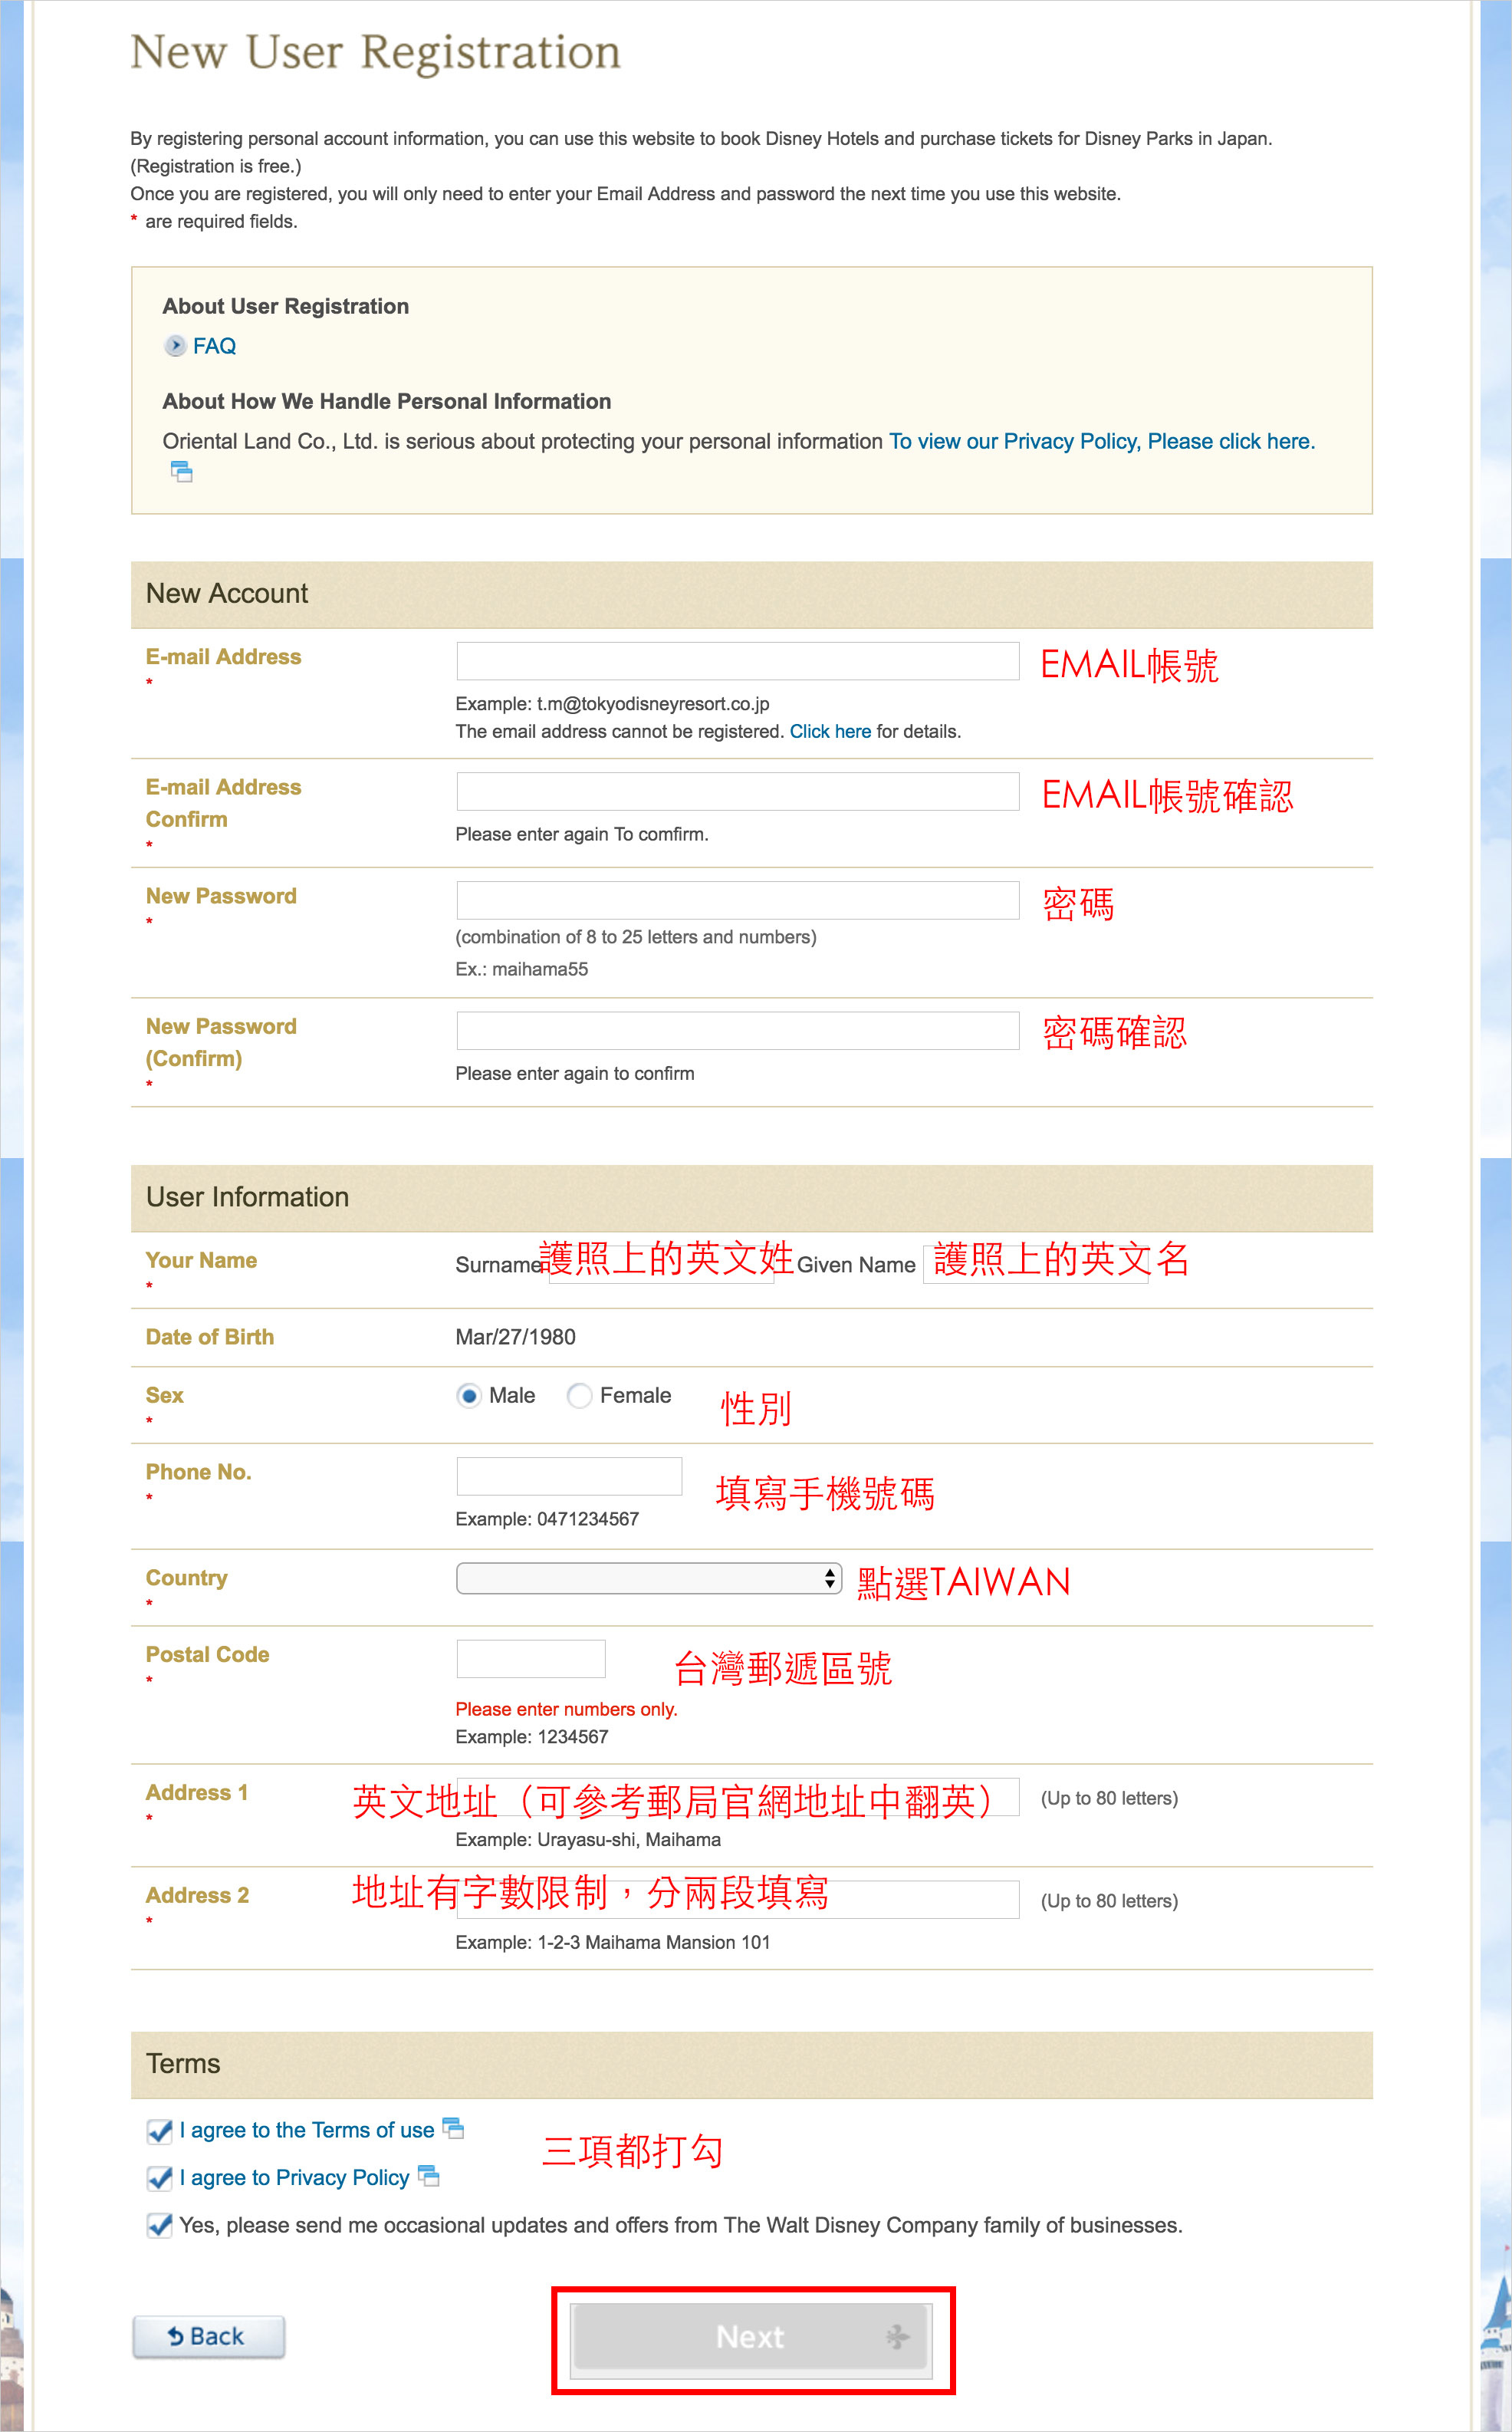Open the 'I agree to Privacy Policy' link

click(x=295, y=2177)
